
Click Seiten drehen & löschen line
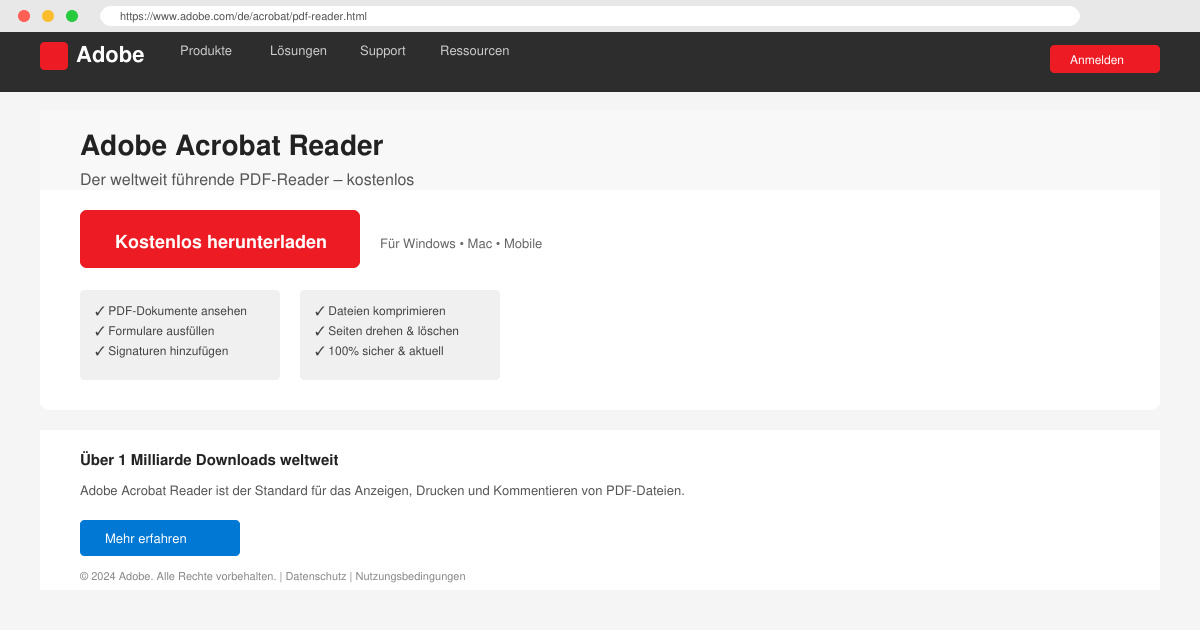(387, 331)
